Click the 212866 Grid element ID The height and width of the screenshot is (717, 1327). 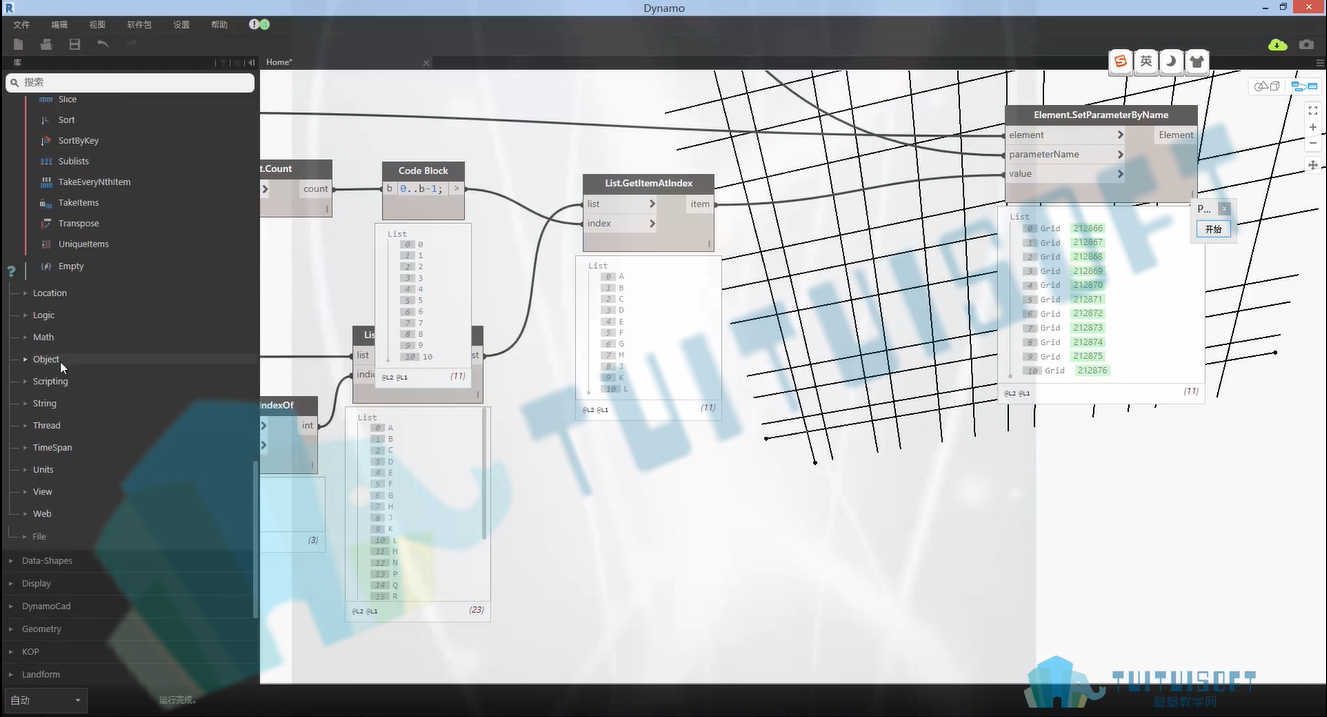click(1088, 229)
